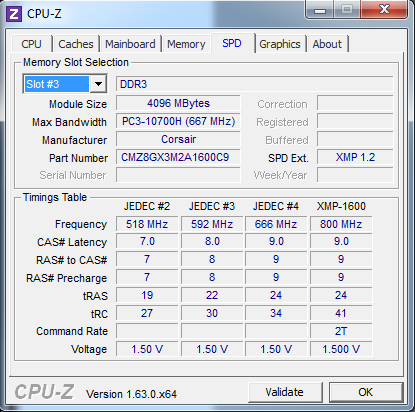Click the 592 MHz frequency cell
This screenshot has height=412, width=415.
click(x=212, y=224)
